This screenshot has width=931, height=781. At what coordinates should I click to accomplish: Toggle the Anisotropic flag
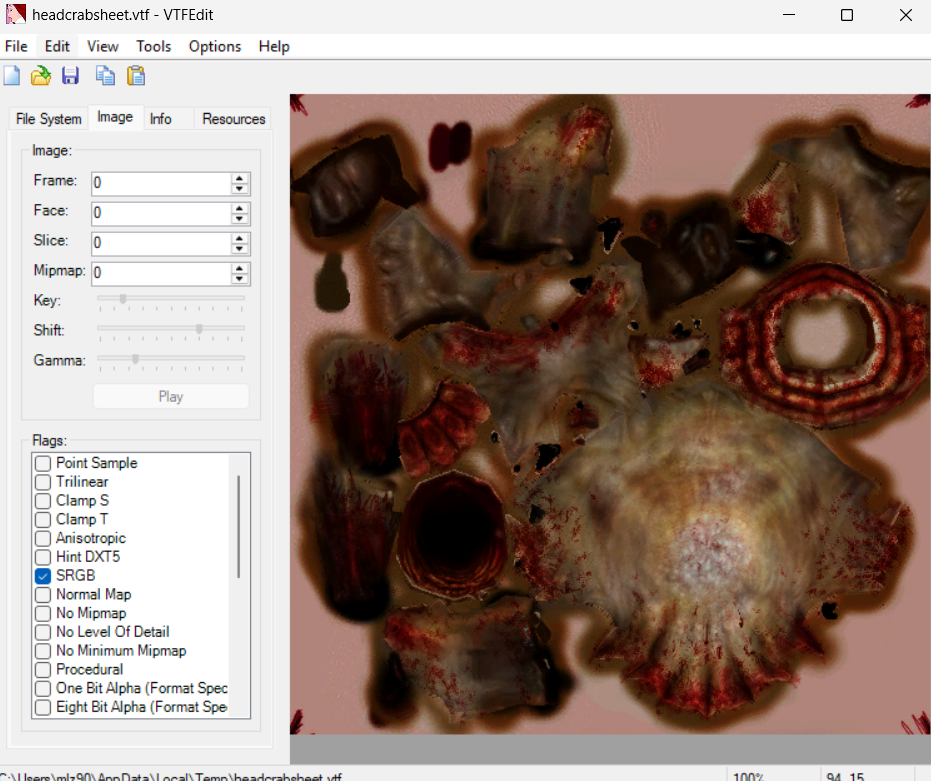[x=43, y=538]
